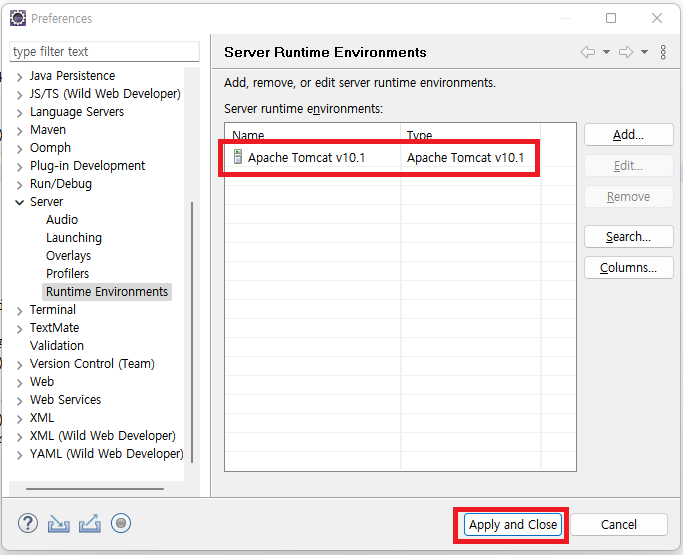The width and height of the screenshot is (683, 555).
Task: Expand the XML node chevron
Action: (x=19, y=419)
